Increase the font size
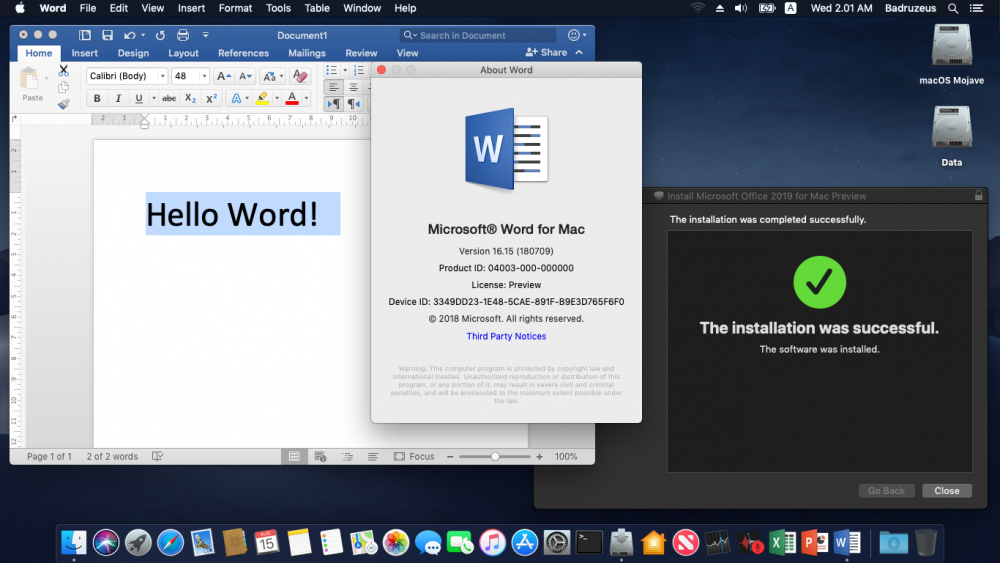 223,76
